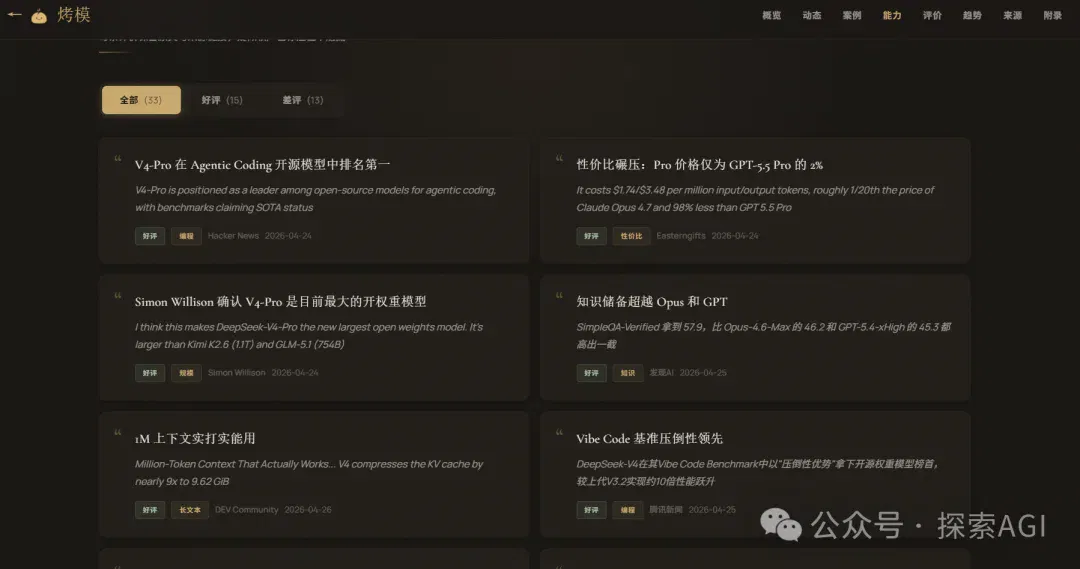Viewport: 1080px width, 569px height.
Task: Go to the 动态 navigation section
Action: click(811, 15)
